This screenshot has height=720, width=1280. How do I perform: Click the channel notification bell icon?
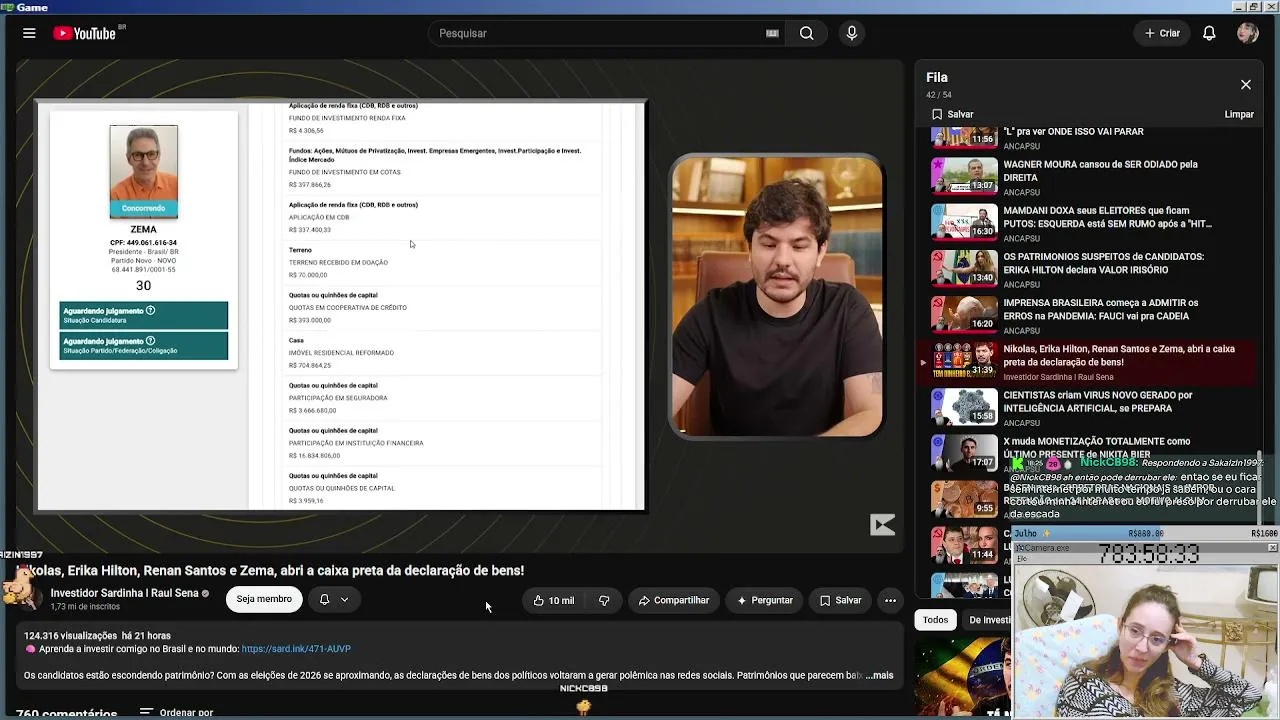[x=324, y=599]
